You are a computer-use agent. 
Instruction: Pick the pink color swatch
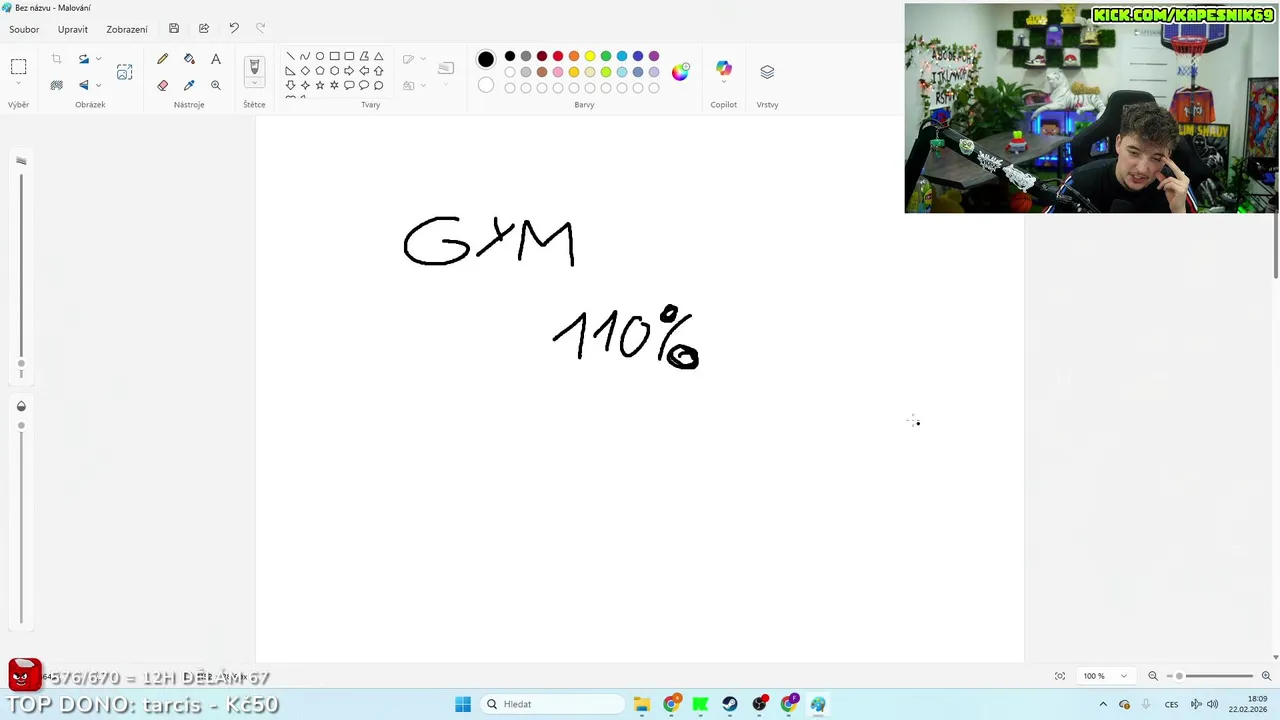pyautogui.click(x=558, y=72)
